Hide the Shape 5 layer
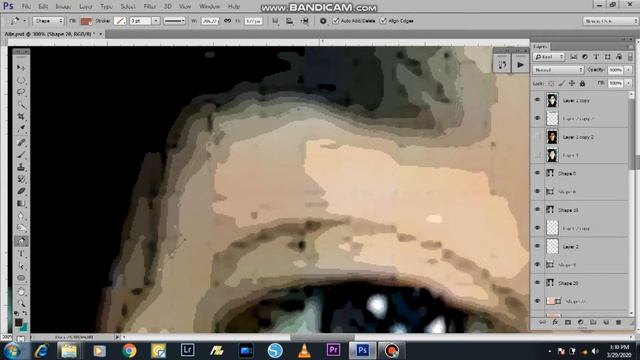 pyautogui.click(x=537, y=173)
